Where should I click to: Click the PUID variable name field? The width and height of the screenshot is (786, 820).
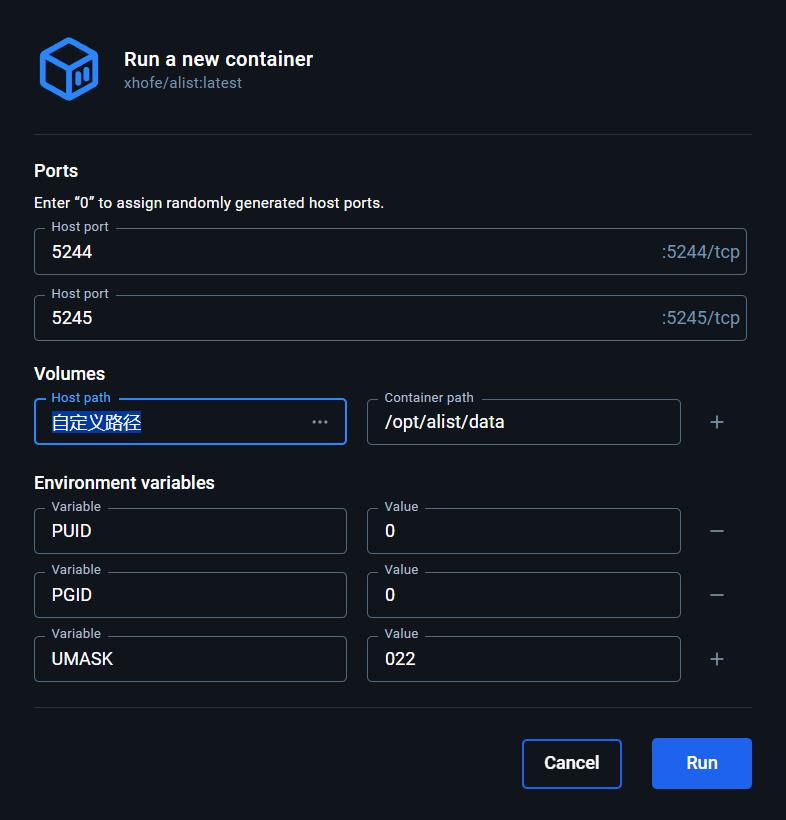pyautogui.click(x=190, y=531)
